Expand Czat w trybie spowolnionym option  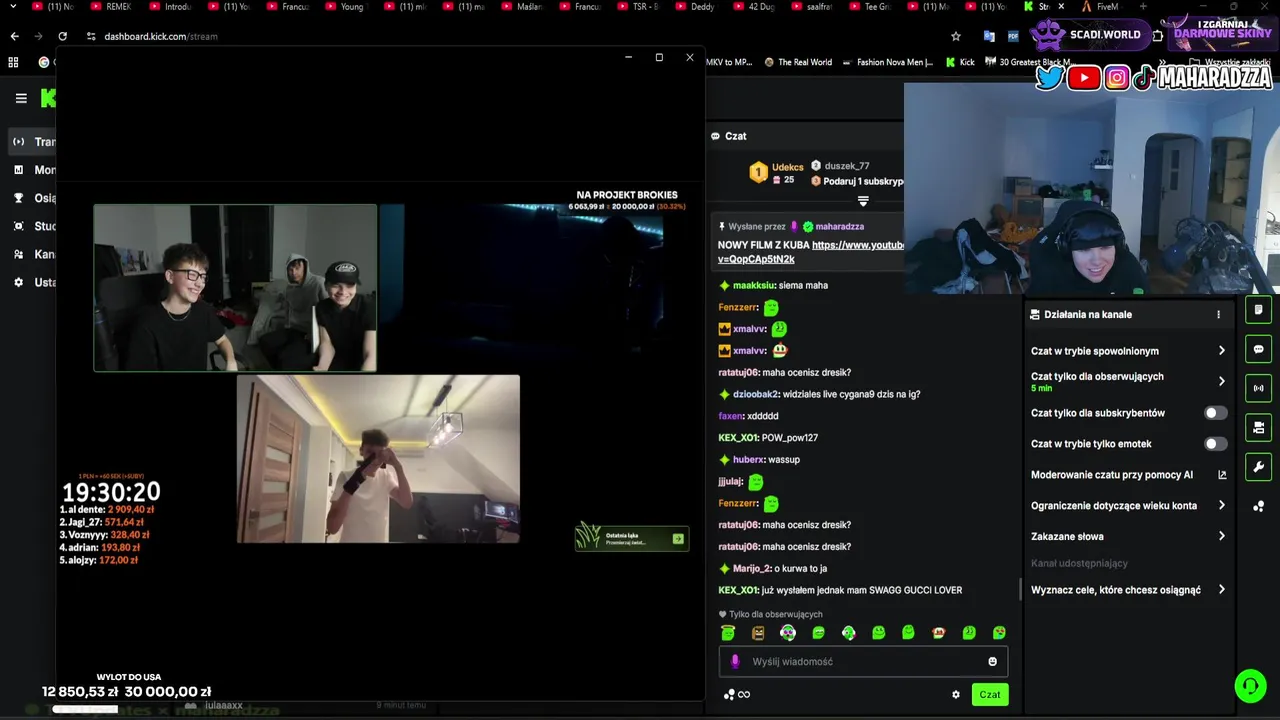[1222, 351]
